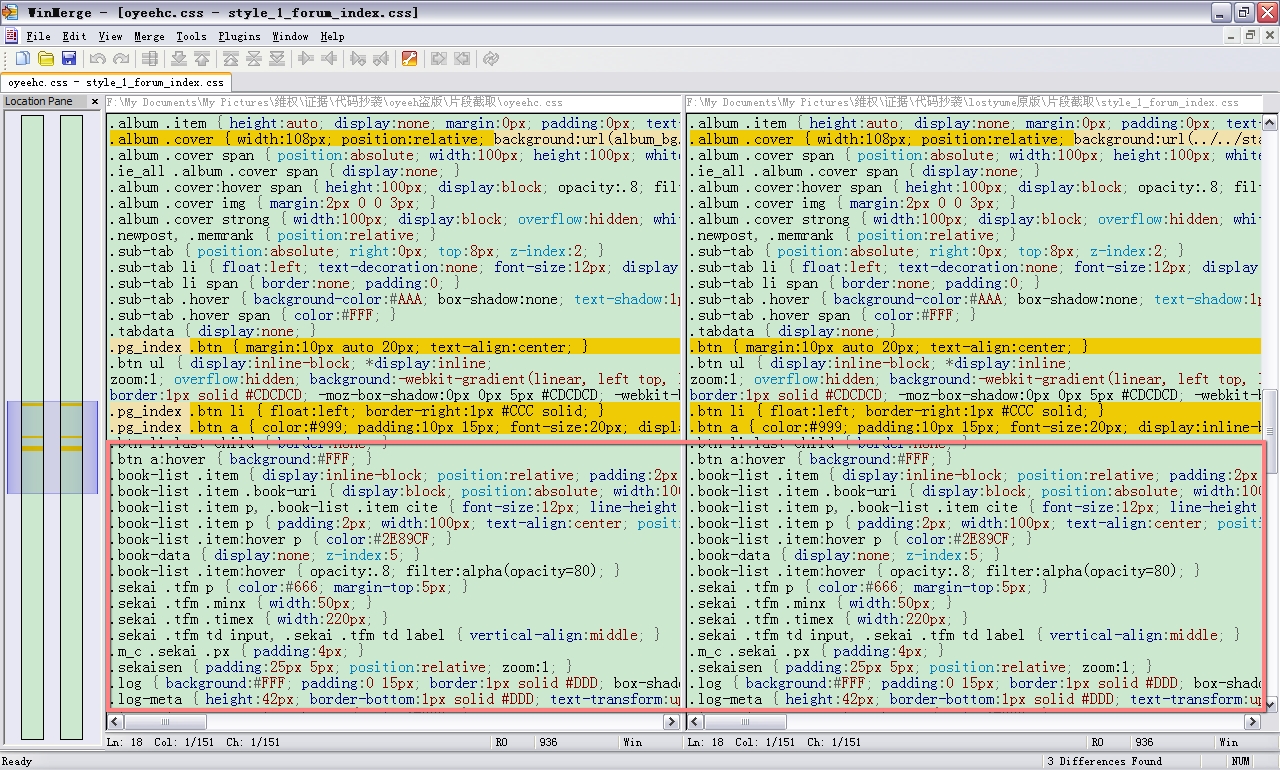Copy difference to right pane
This screenshot has width=1280, height=770.
pos(306,59)
